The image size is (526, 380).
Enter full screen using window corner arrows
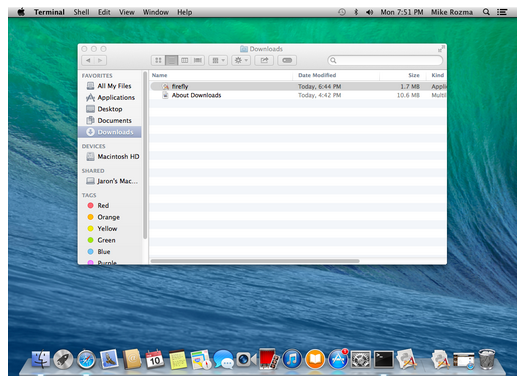(441, 49)
